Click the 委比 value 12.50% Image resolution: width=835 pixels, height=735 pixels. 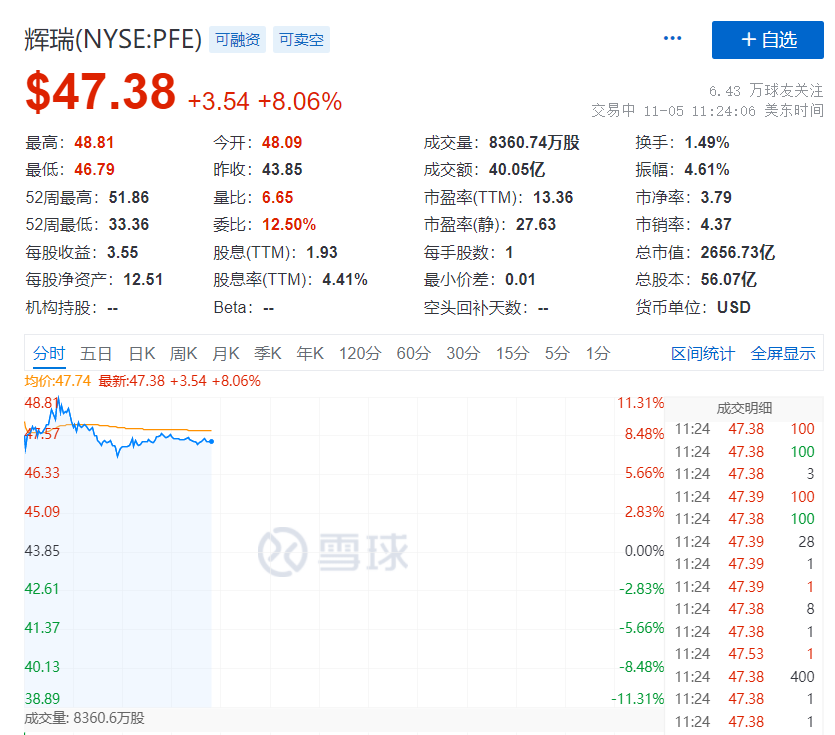pyautogui.click(x=289, y=225)
